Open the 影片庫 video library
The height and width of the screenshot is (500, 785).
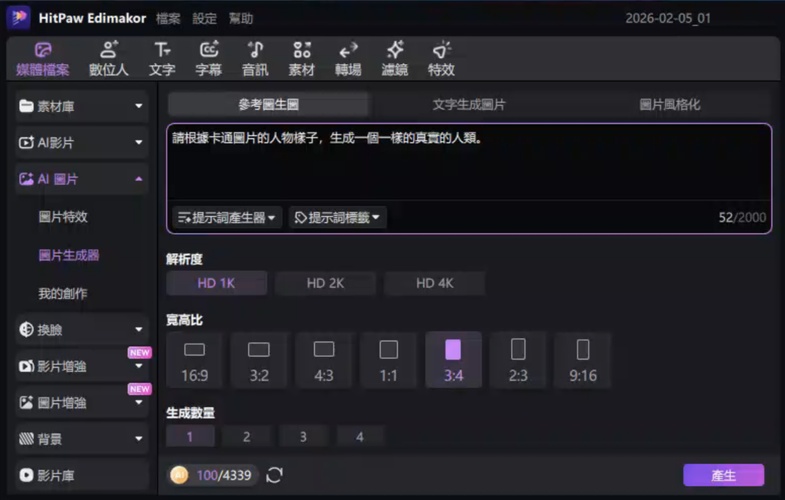(x=82, y=475)
